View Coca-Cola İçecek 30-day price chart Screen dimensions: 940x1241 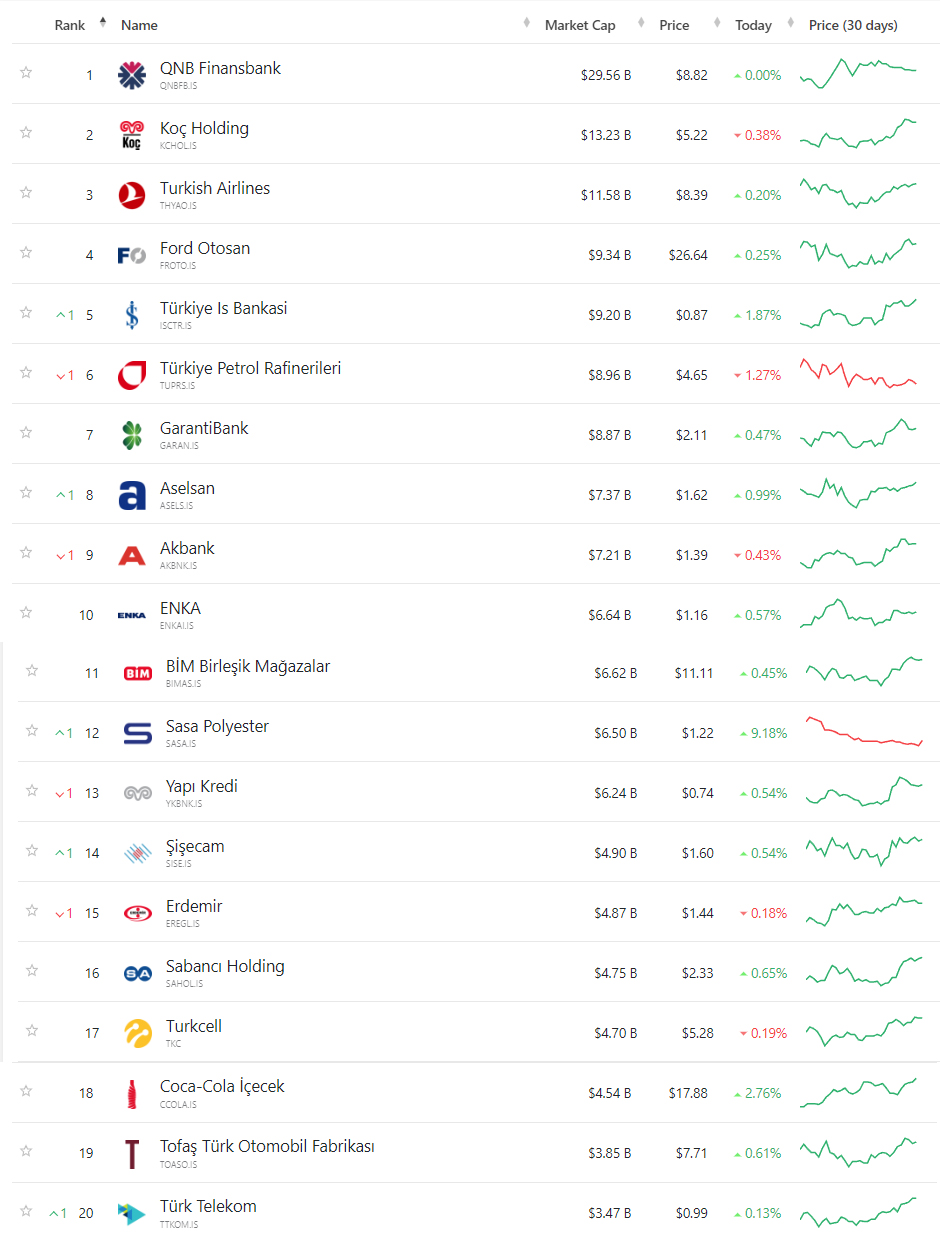click(858, 1092)
